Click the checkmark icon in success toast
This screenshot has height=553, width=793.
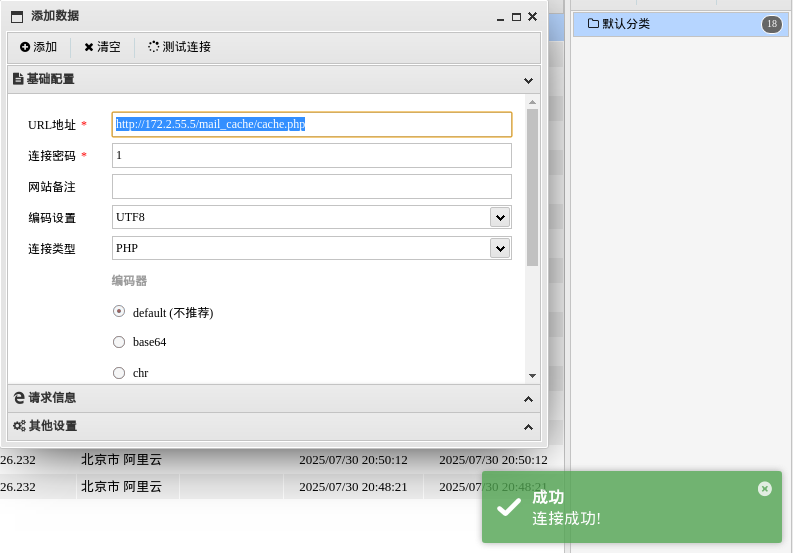[x=509, y=507]
